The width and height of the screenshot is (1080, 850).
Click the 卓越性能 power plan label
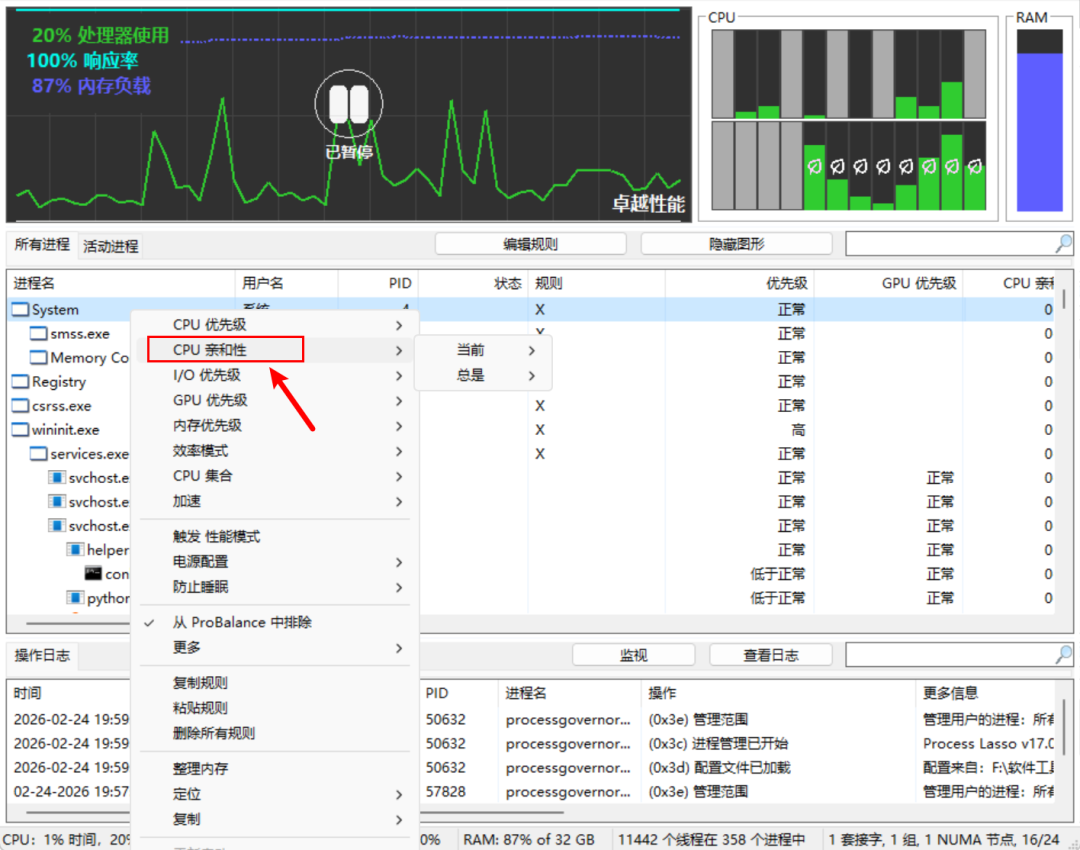point(649,203)
